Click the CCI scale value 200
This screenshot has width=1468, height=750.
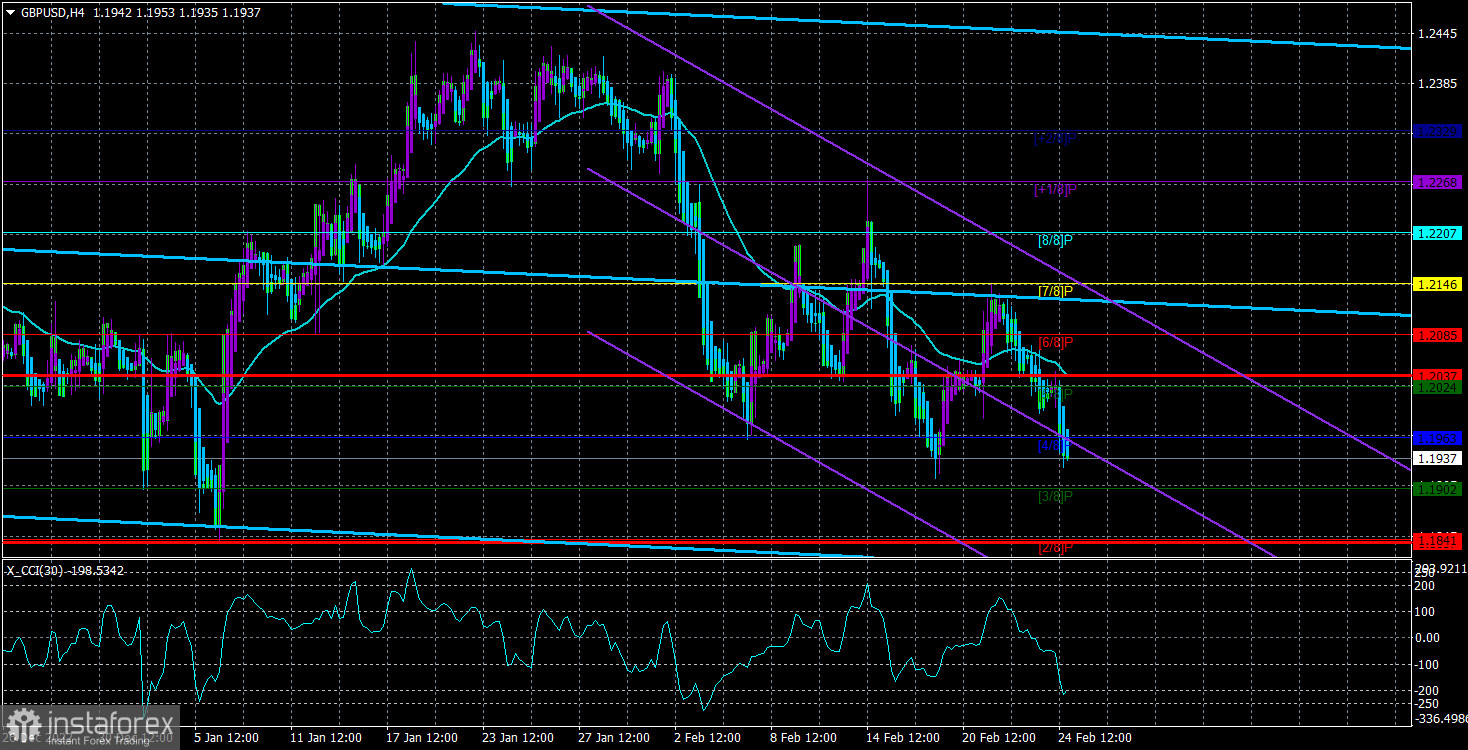(1426, 585)
